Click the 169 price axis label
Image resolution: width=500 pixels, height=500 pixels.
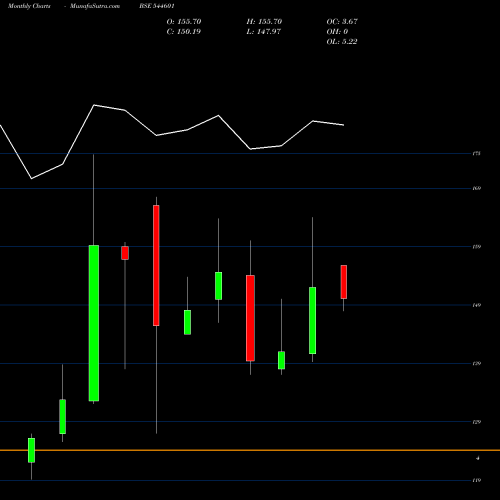(x=476, y=188)
